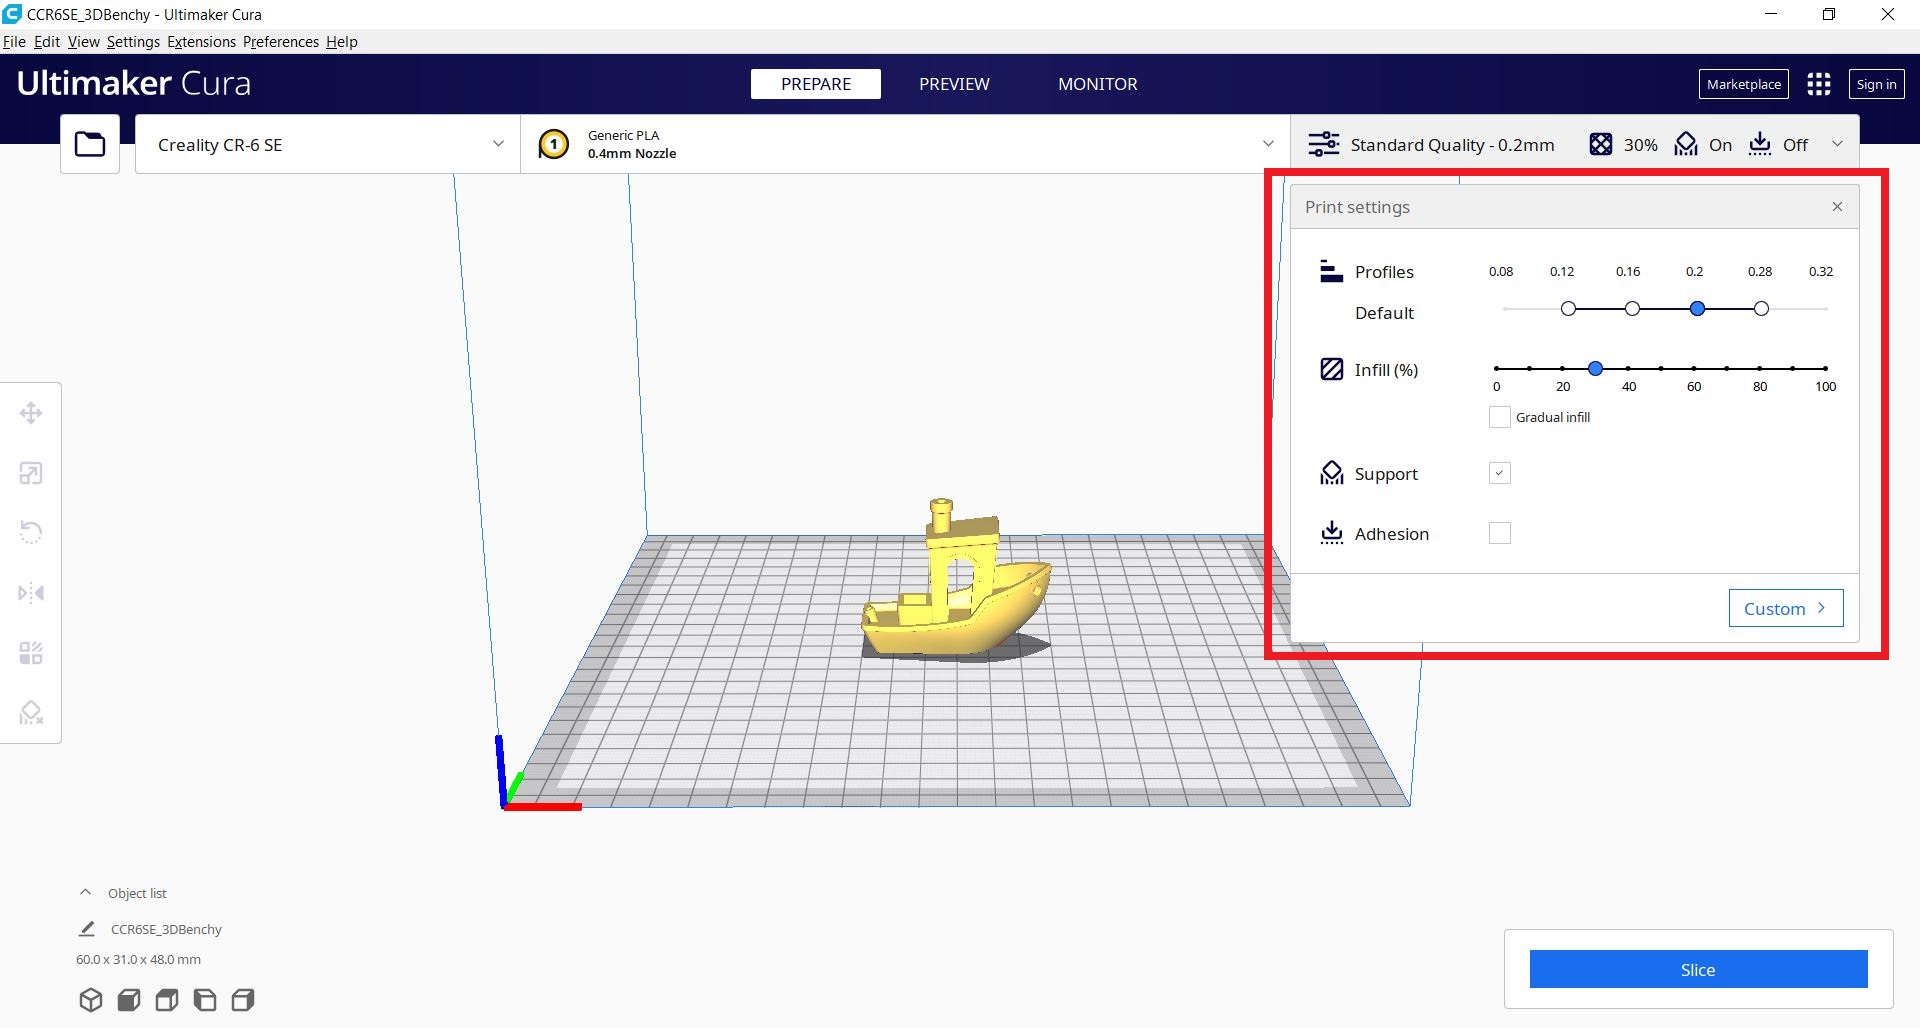Viewport: 1920px width, 1028px height.
Task: Expand the Generic PLA material dropdown
Action: click(905, 144)
